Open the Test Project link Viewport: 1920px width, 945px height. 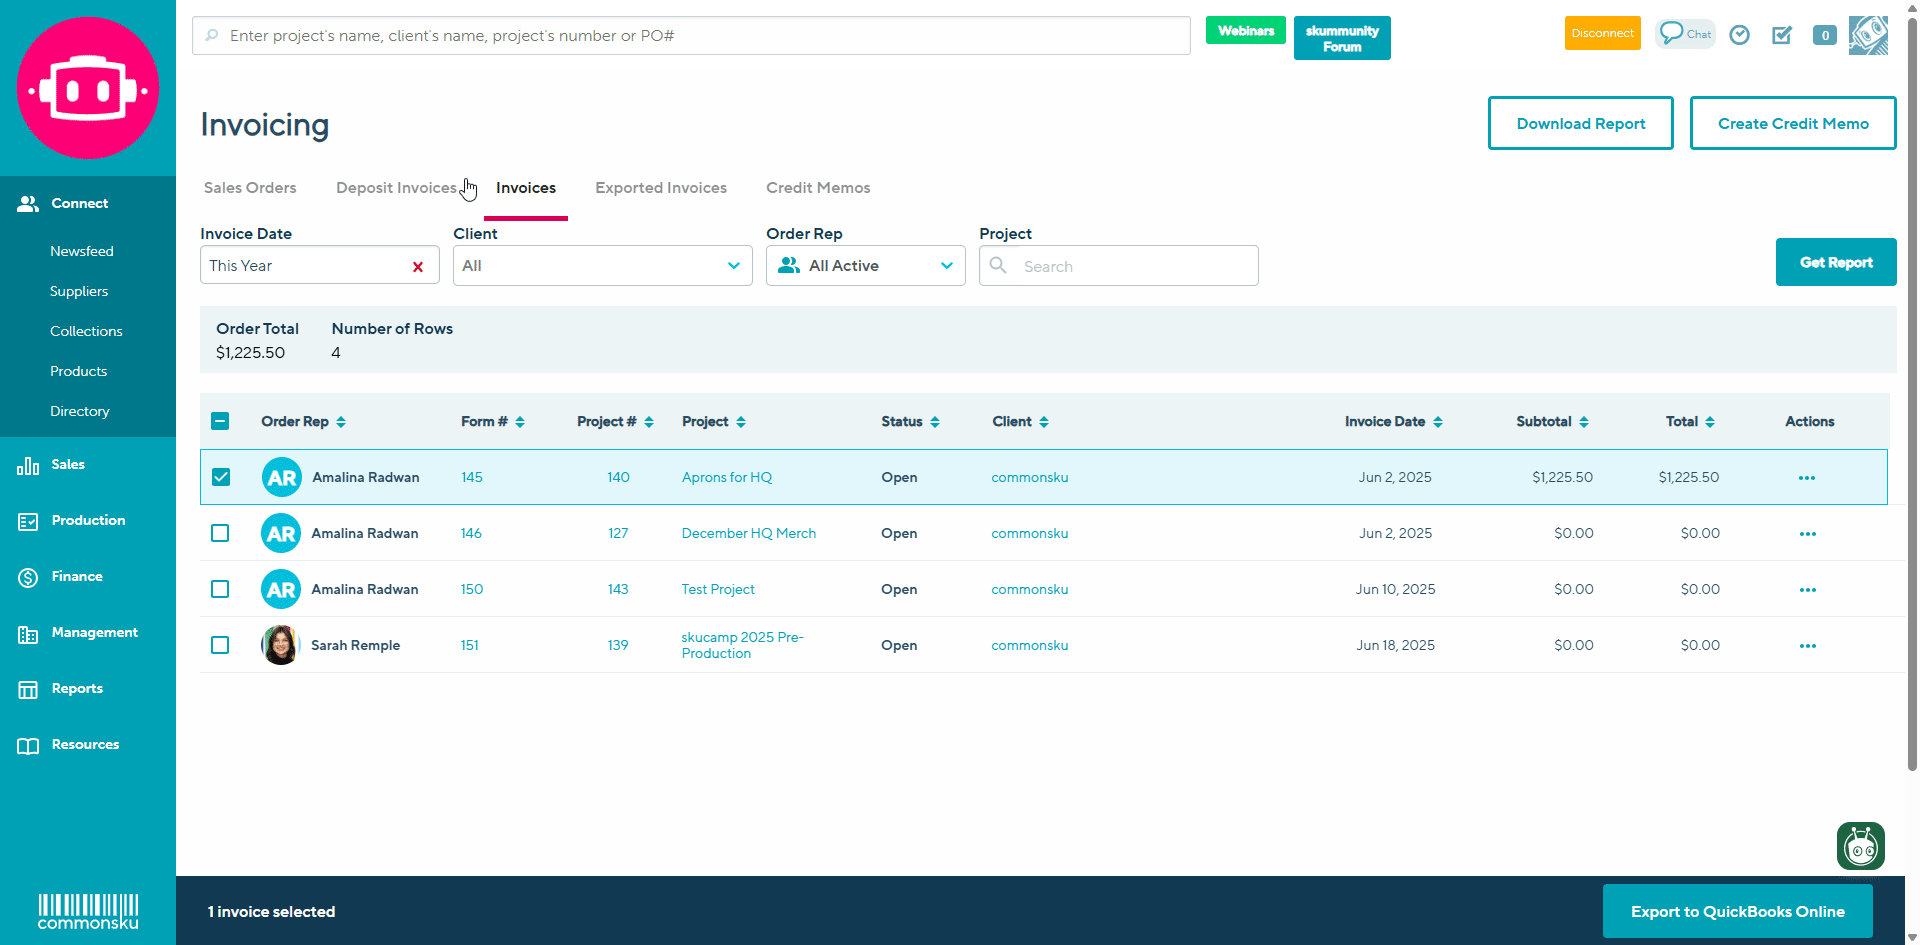point(718,589)
